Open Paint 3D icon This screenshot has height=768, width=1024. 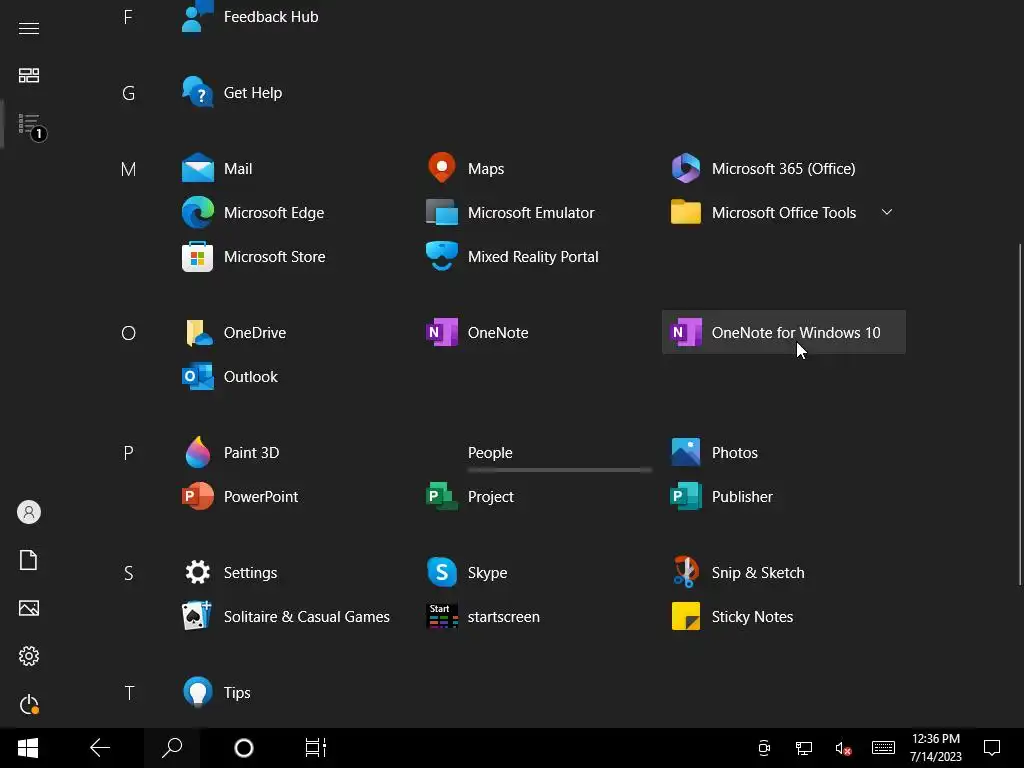197,453
